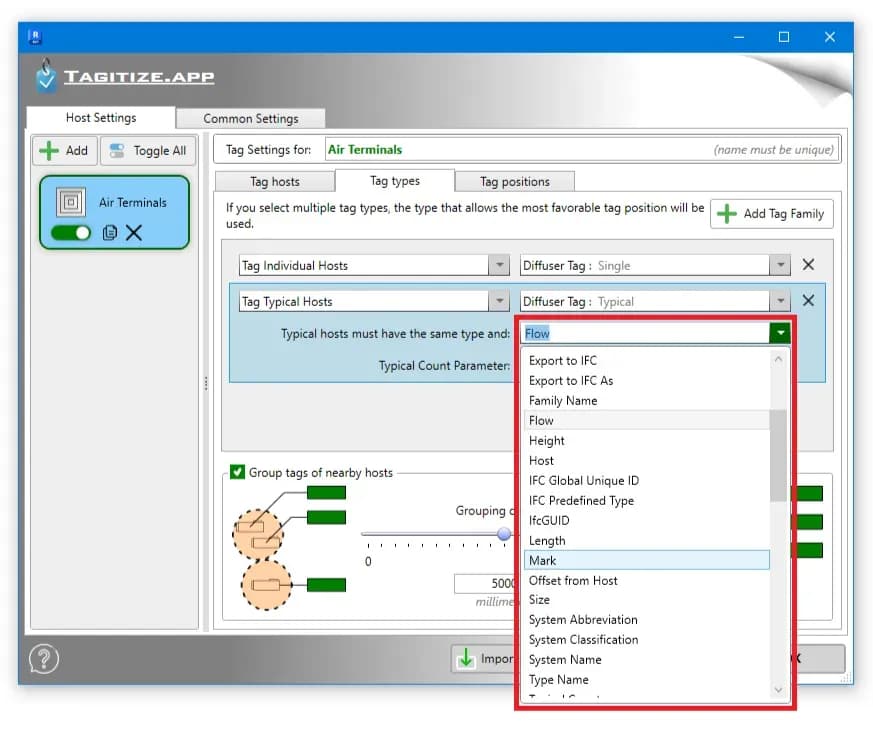Click the Tag Settings name input field
This screenshot has height=732, width=873.
pyautogui.click(x=582, y=150)
